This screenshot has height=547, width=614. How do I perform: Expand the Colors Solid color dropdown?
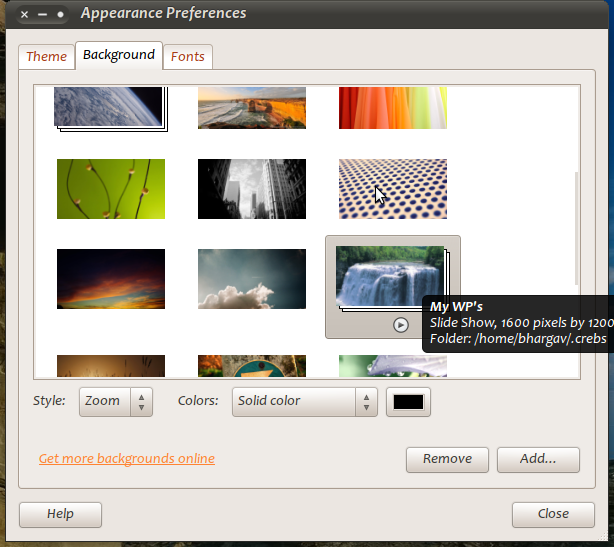click(x=305, y=402)
